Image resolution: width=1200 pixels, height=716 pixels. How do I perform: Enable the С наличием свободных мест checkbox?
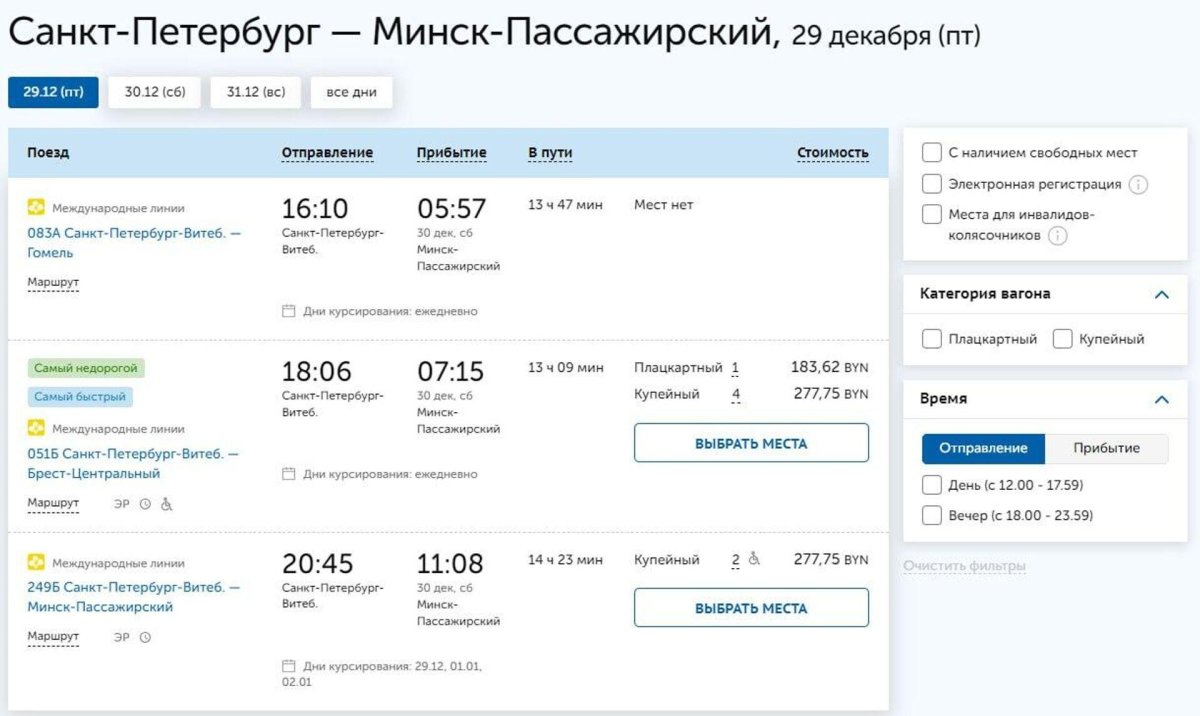[x=931, y=153]
